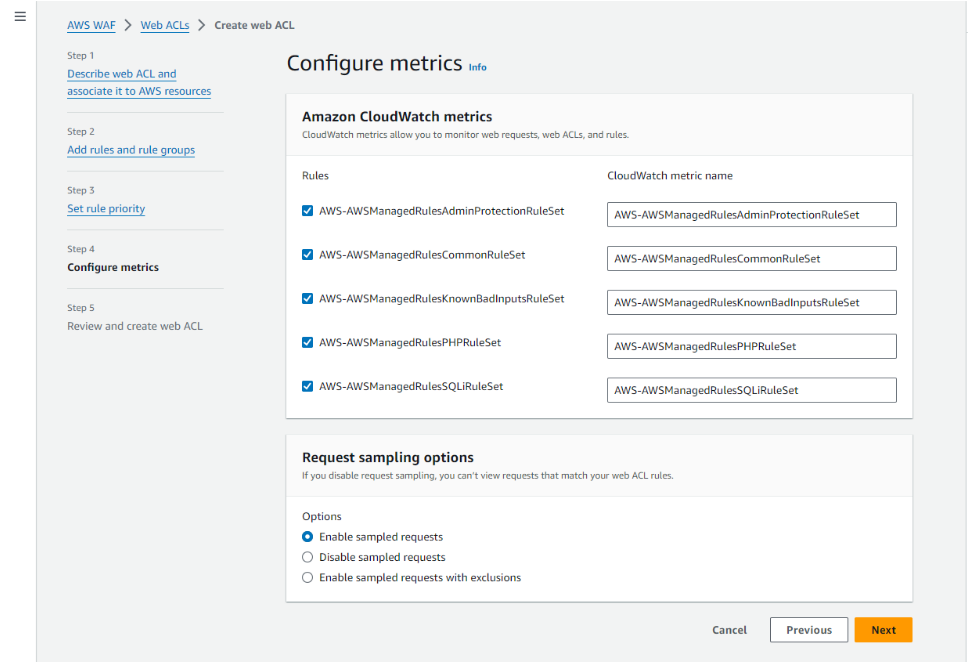This screenshot has height=662, width=968.
Task: Edit AdminProtectionRuleSet metric name field
Action: tap(751, 215)
